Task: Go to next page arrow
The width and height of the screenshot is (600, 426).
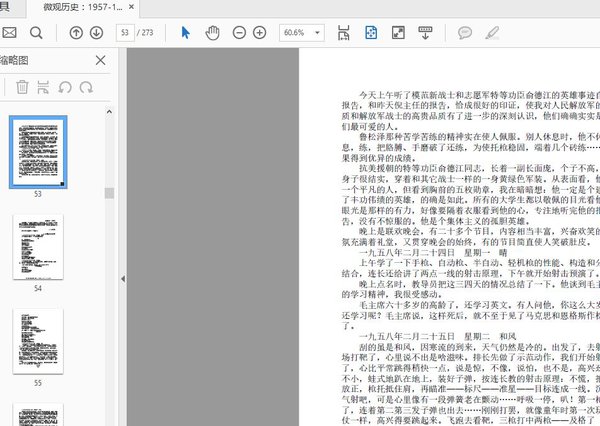Action: 96,33
